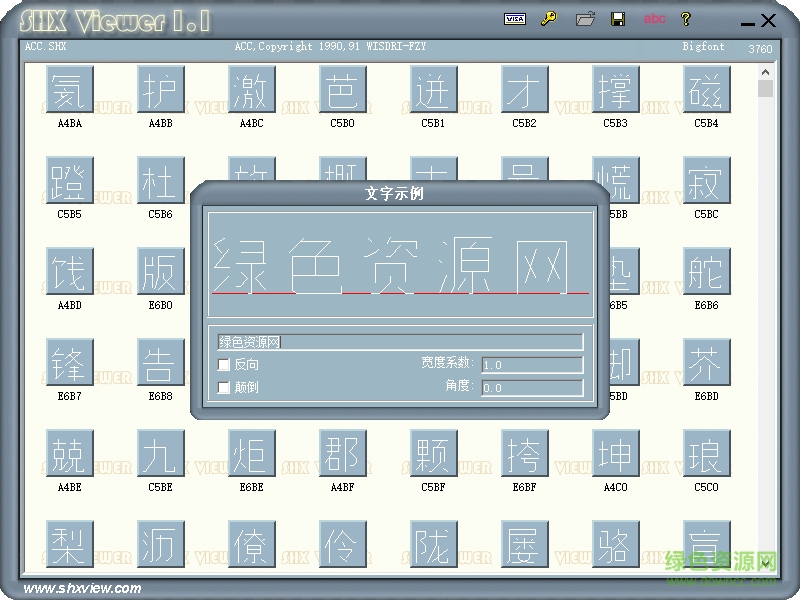
Task: Click the key icon in title bar
Action: (549, 19)
